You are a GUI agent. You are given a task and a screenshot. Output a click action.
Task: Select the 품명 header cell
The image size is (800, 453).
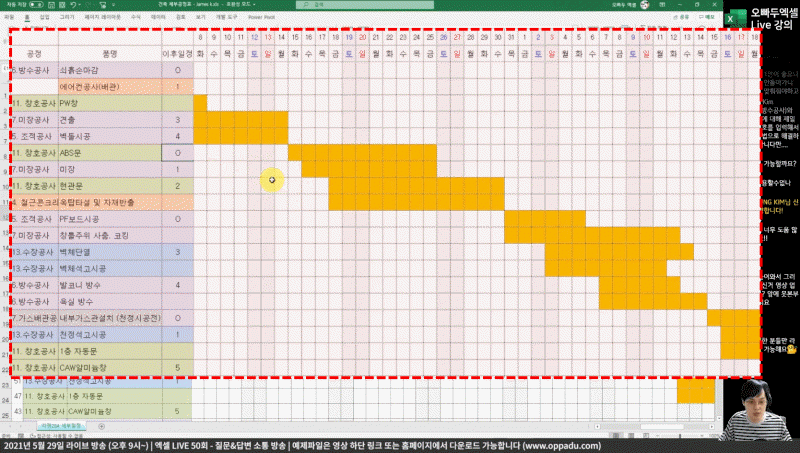click(x=109, y=52)
